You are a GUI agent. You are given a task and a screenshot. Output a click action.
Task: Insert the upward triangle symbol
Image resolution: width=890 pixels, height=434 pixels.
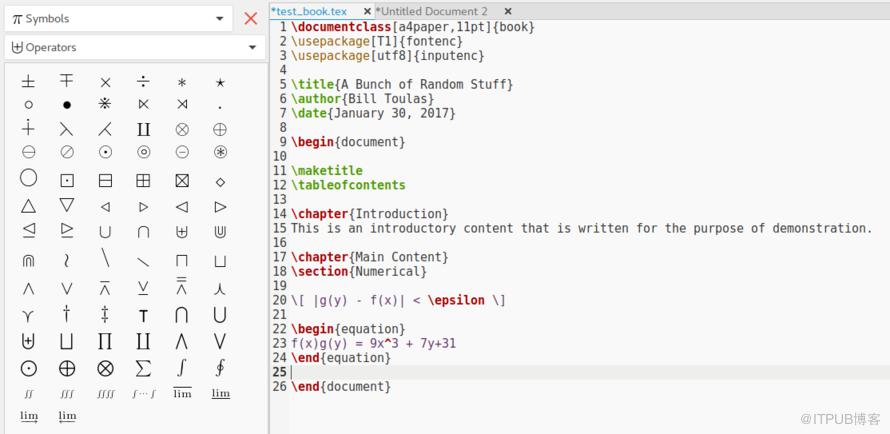tap(28, 205)
